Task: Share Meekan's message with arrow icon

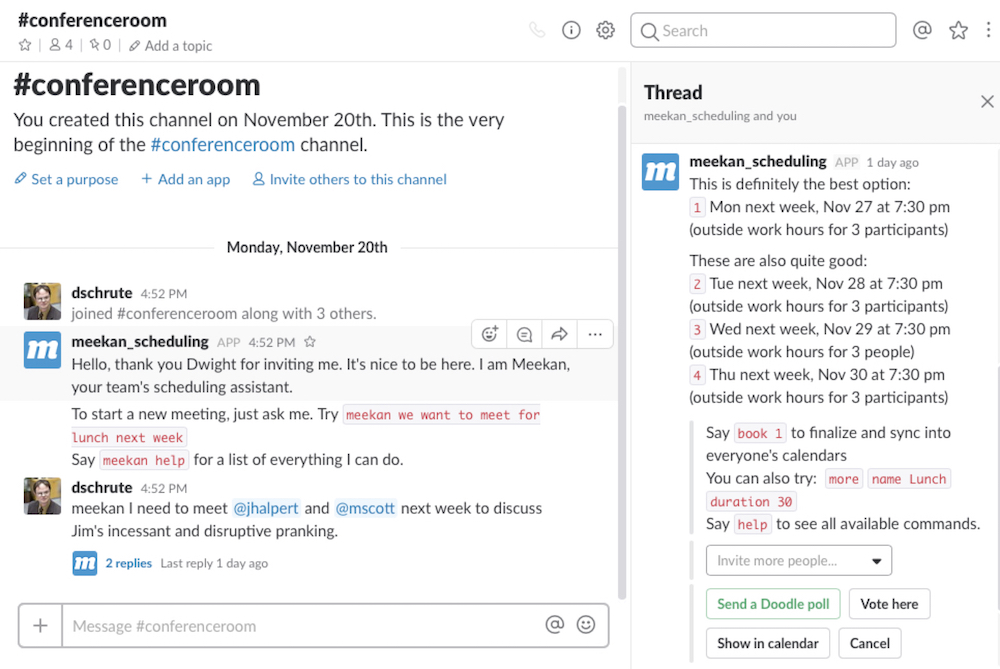Action: 559,334
